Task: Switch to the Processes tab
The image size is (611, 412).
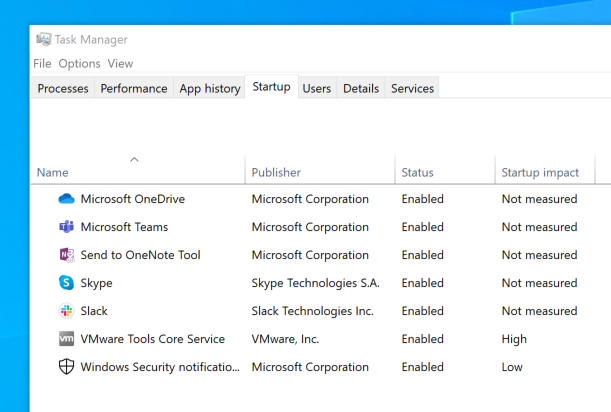Action: (63, 88)
